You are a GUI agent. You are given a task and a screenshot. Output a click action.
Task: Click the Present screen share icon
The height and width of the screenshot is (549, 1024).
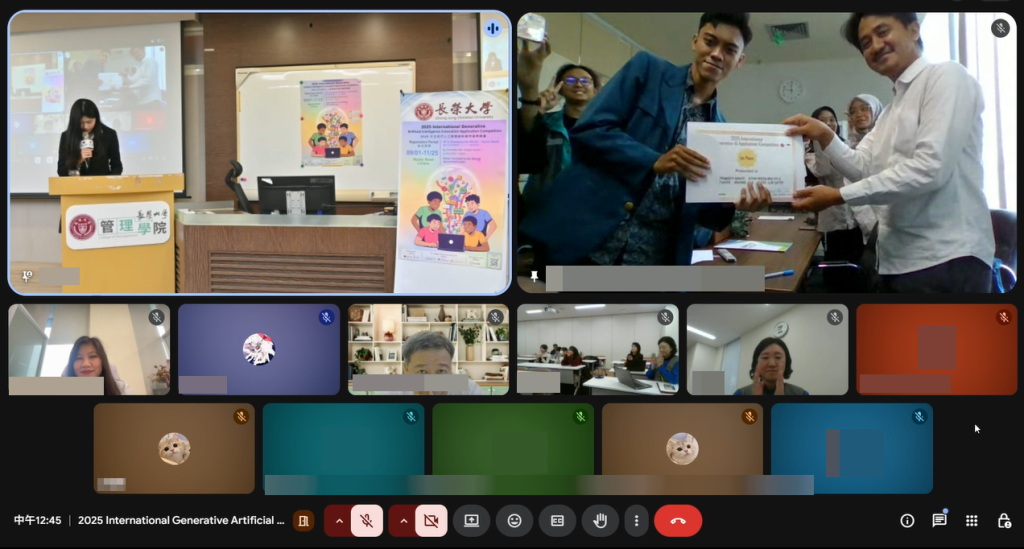[471, 521]
